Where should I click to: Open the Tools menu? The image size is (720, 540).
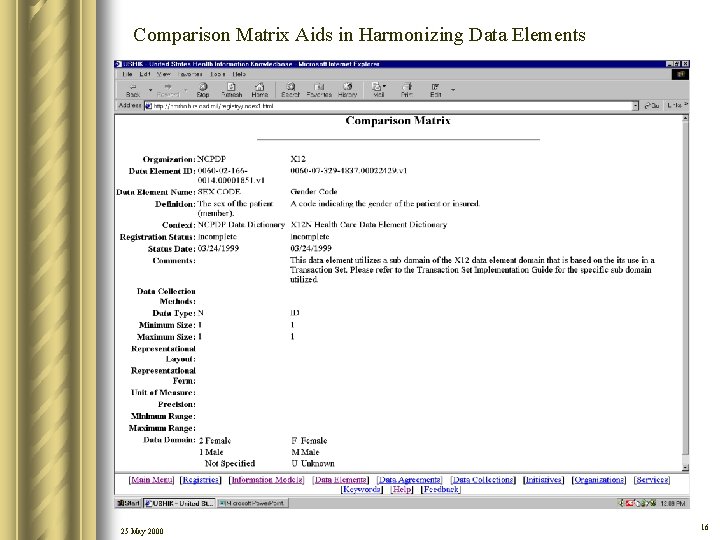tap(218, 74)
